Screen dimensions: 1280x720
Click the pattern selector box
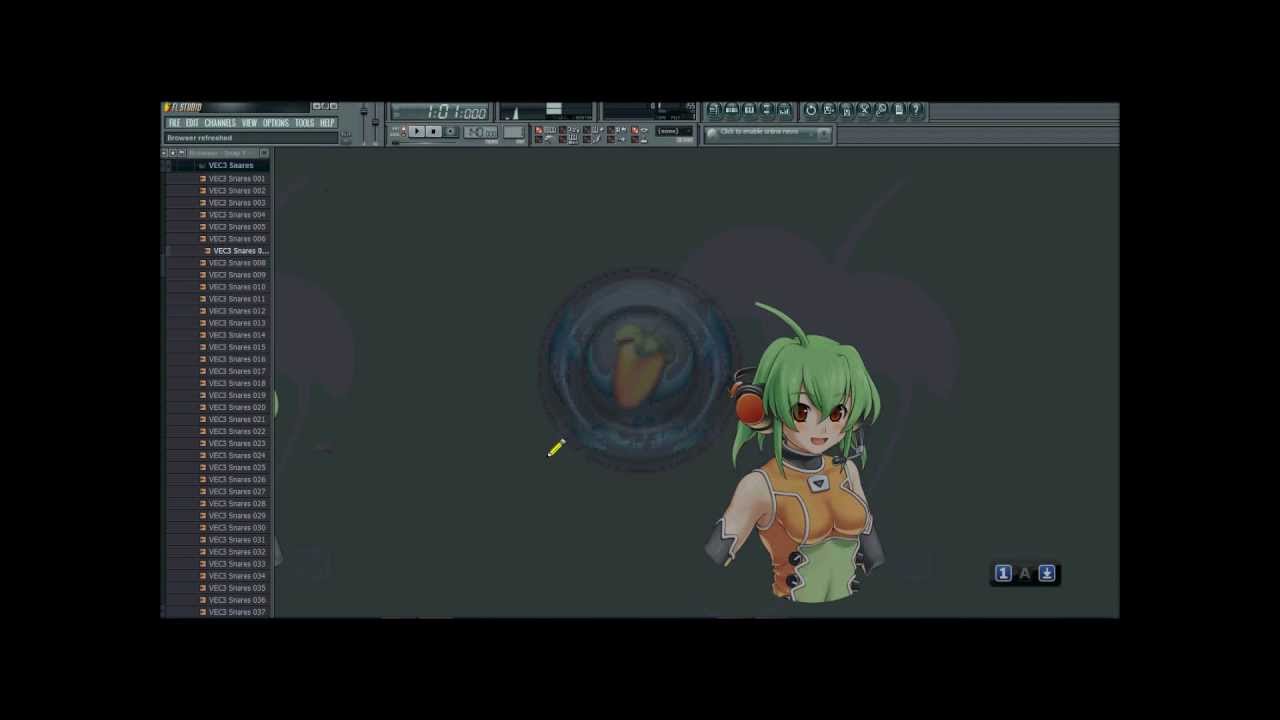[514, 131]
